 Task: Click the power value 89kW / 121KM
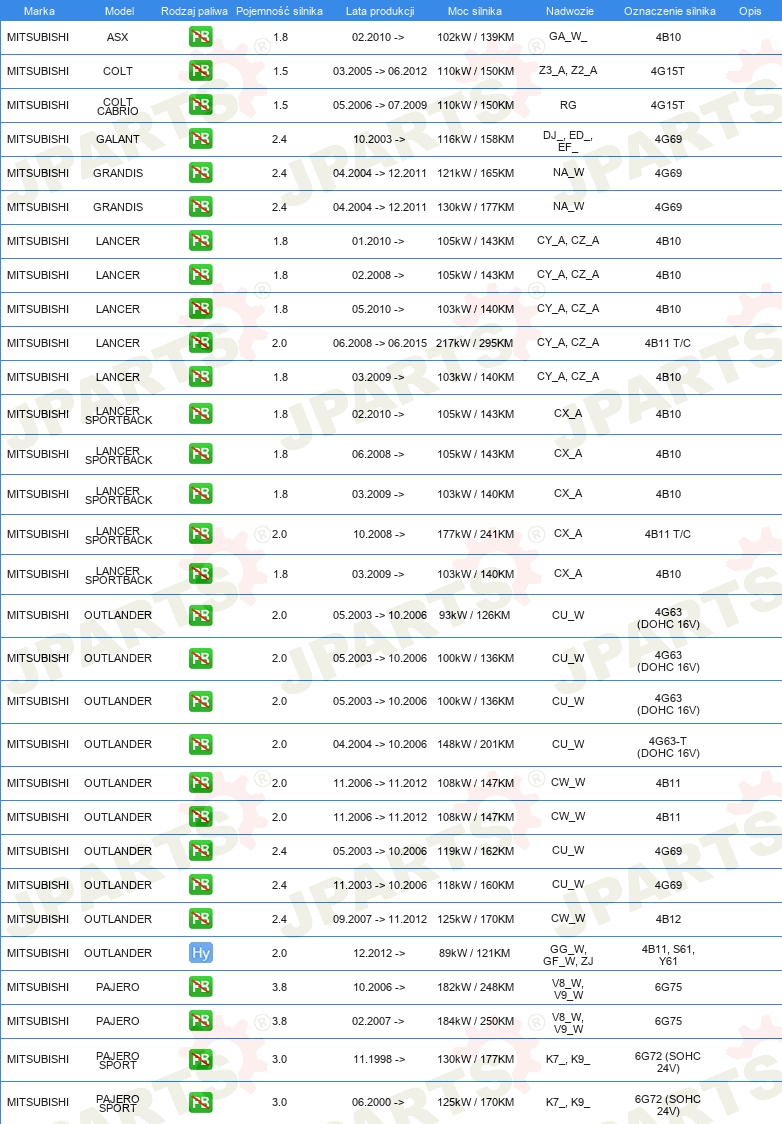475,953
